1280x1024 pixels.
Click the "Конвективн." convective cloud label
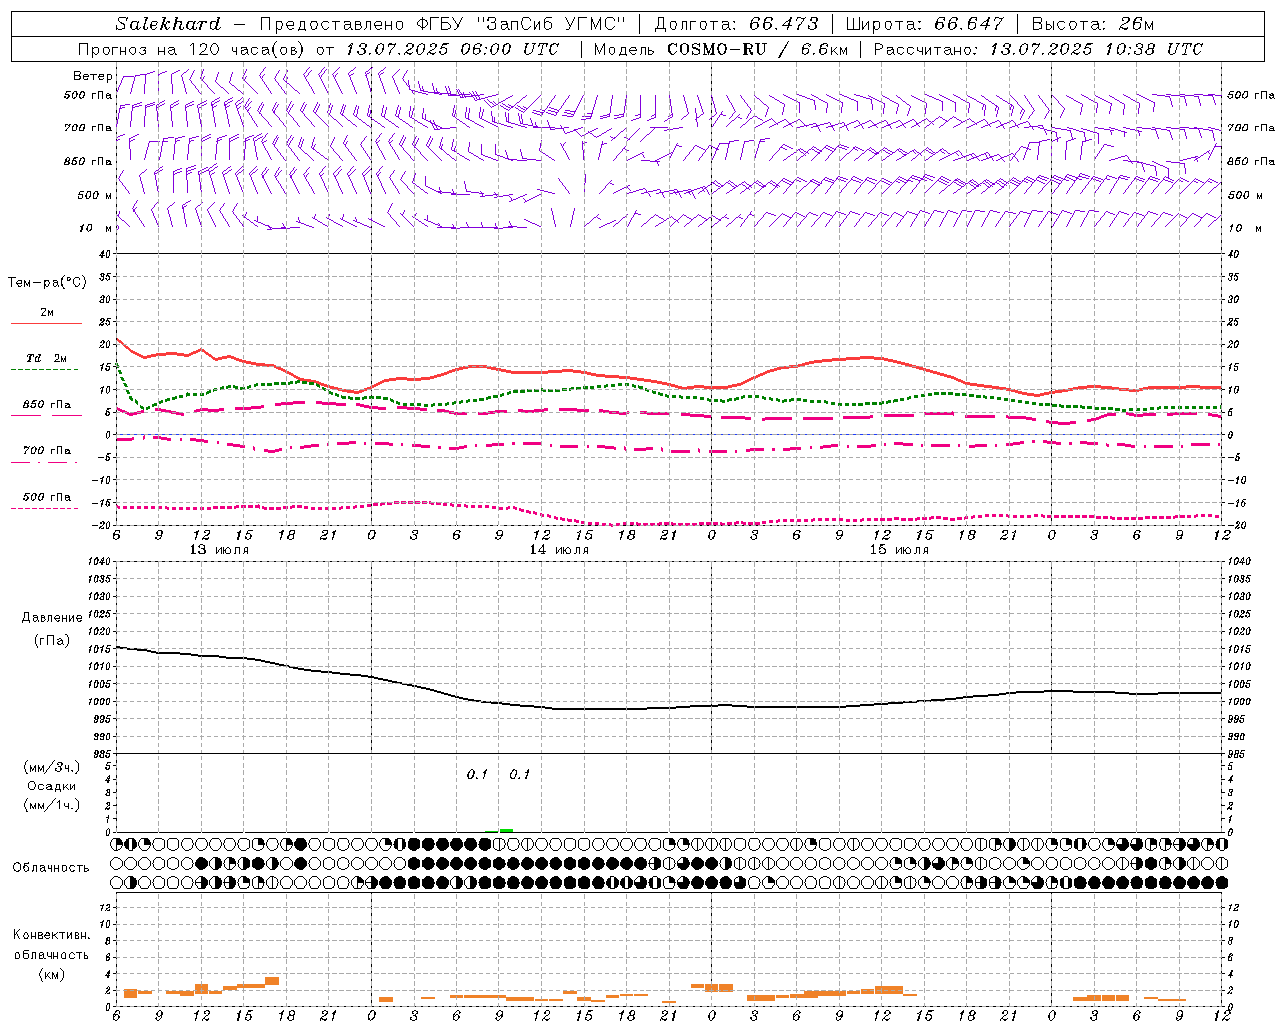[52, 935]
